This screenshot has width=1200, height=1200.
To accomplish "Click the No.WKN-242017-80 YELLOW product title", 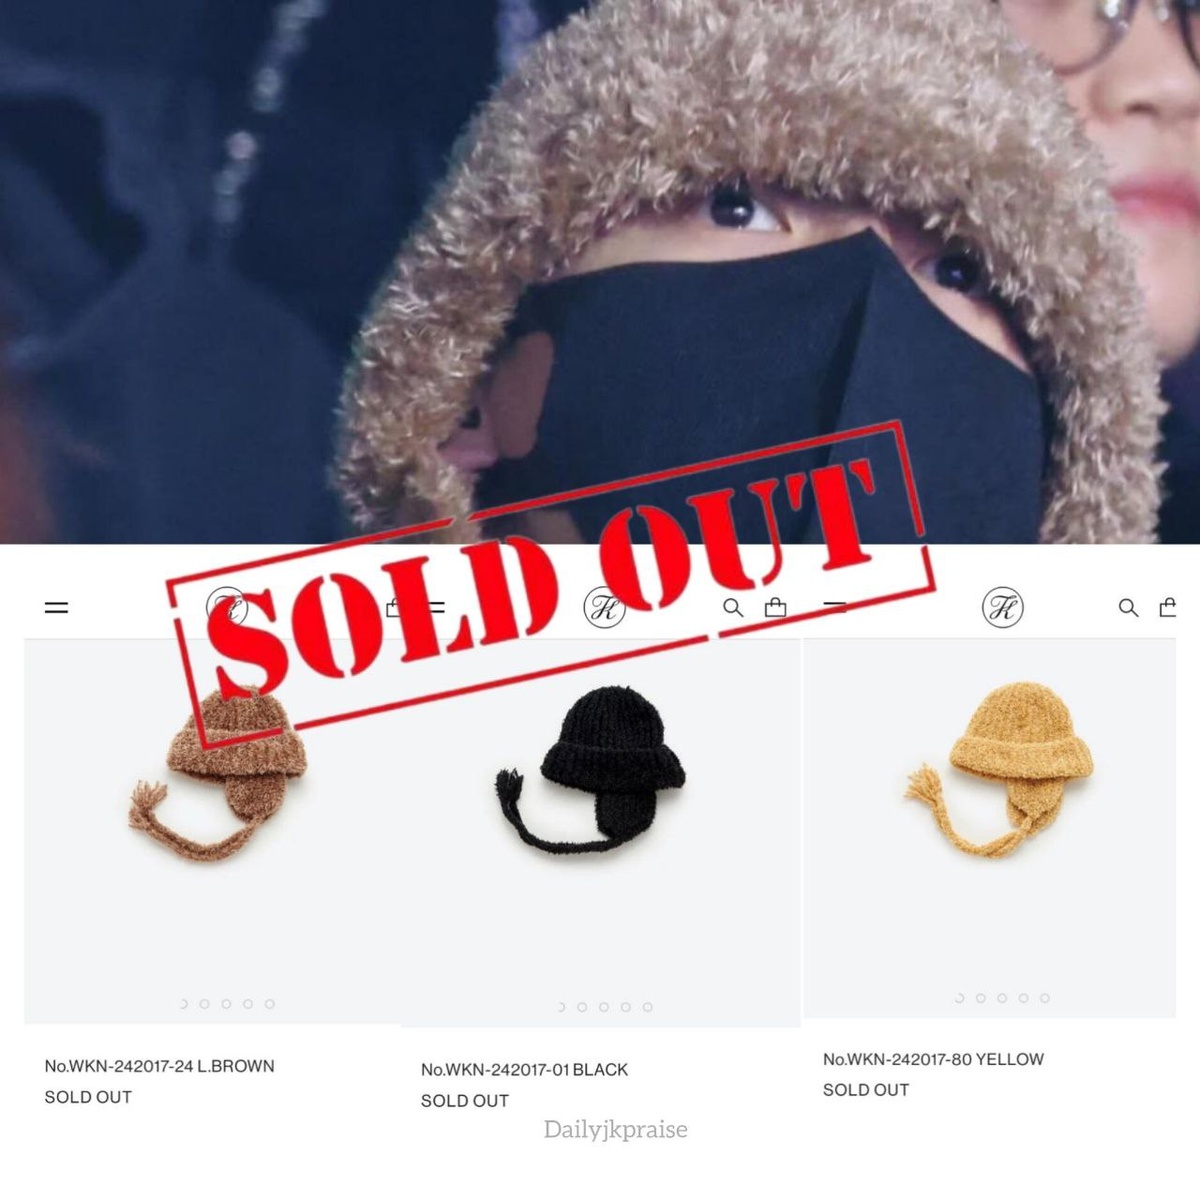I will (x=933, y=1059).
